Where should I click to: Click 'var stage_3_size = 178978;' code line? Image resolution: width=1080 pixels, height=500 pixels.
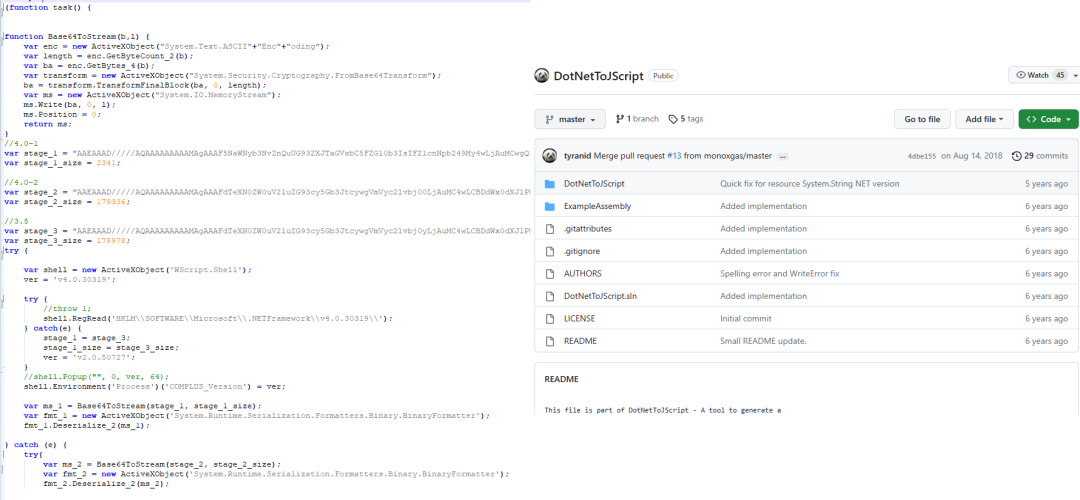pos(67,241)
